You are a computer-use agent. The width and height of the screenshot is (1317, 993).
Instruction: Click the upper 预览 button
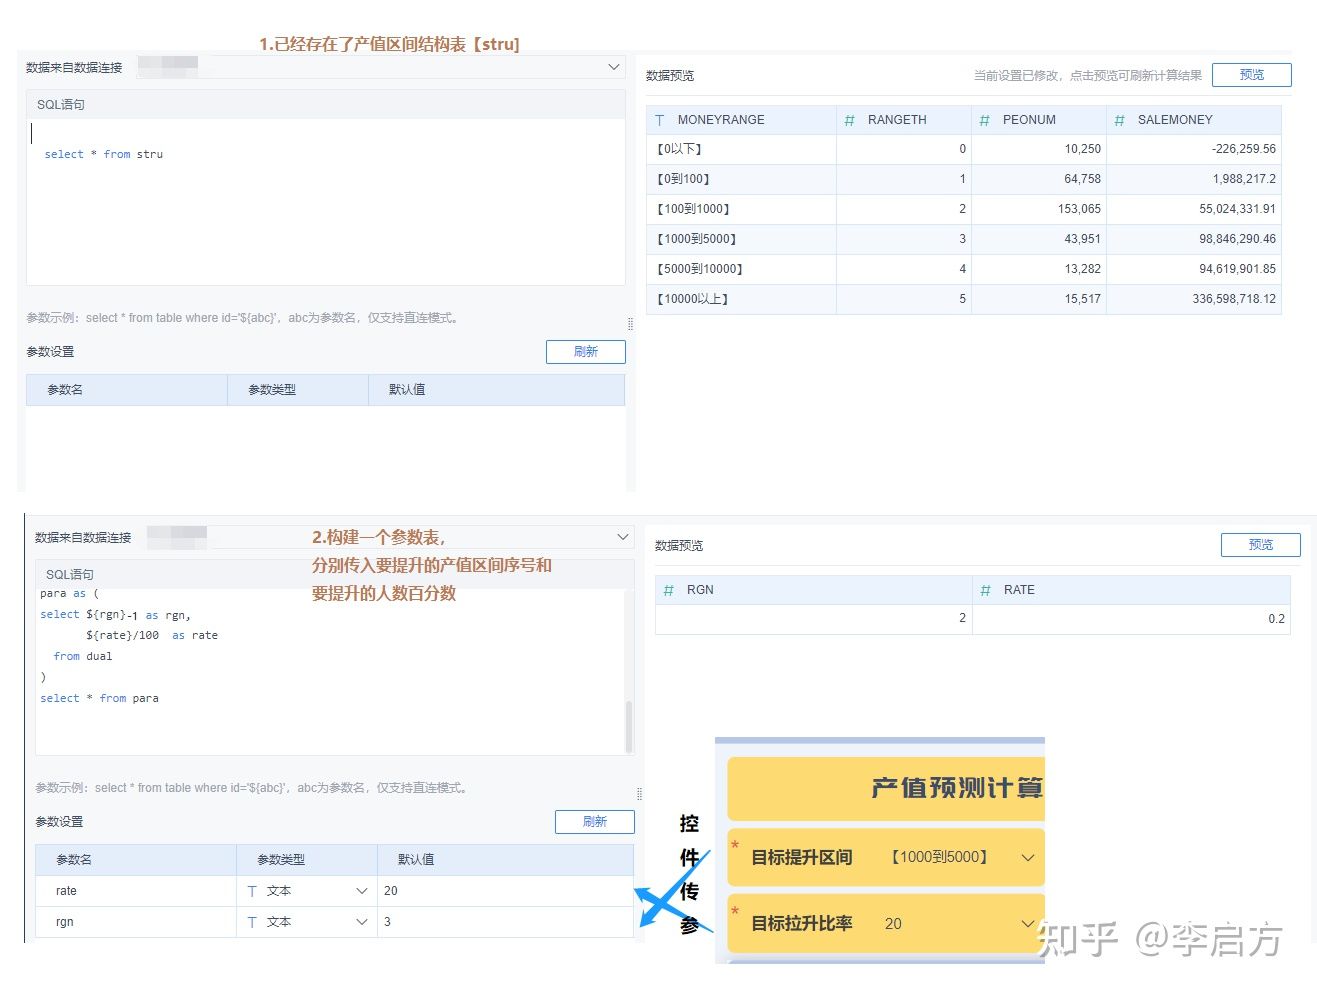click(x=1251, y=75)
